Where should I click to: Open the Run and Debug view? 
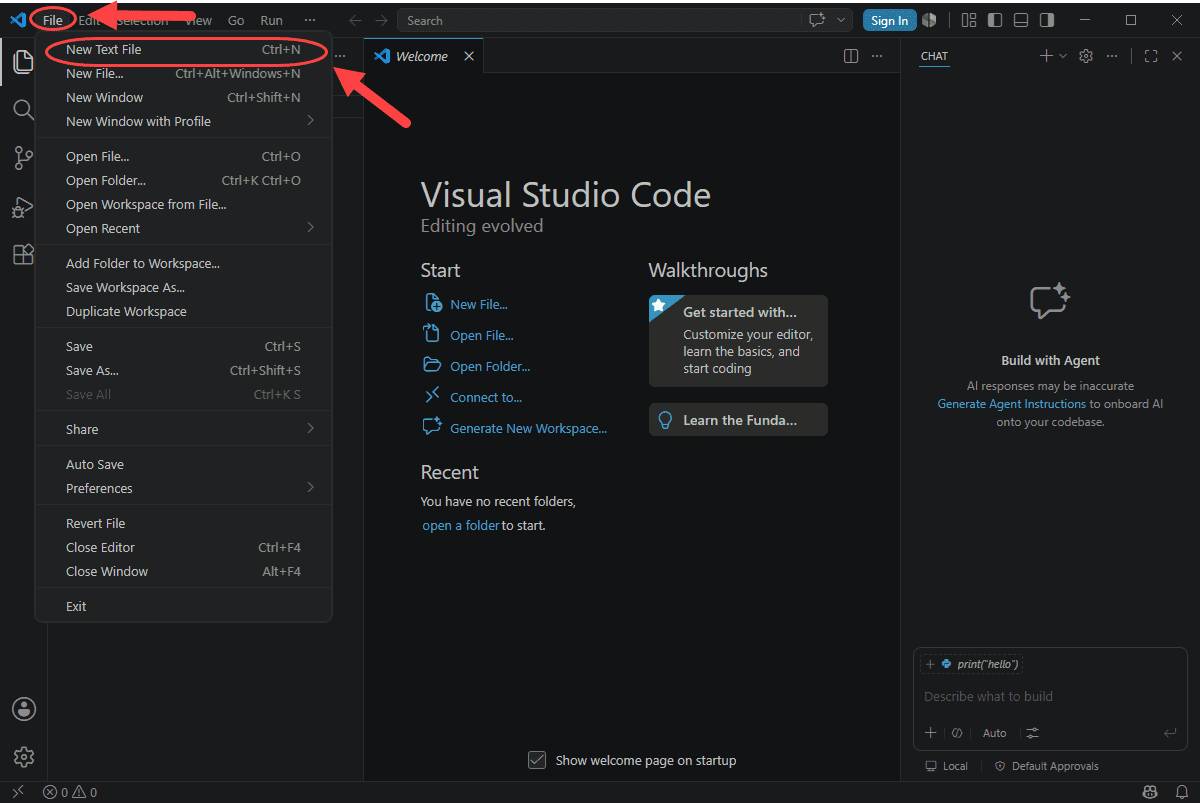[x=23, y=207]
